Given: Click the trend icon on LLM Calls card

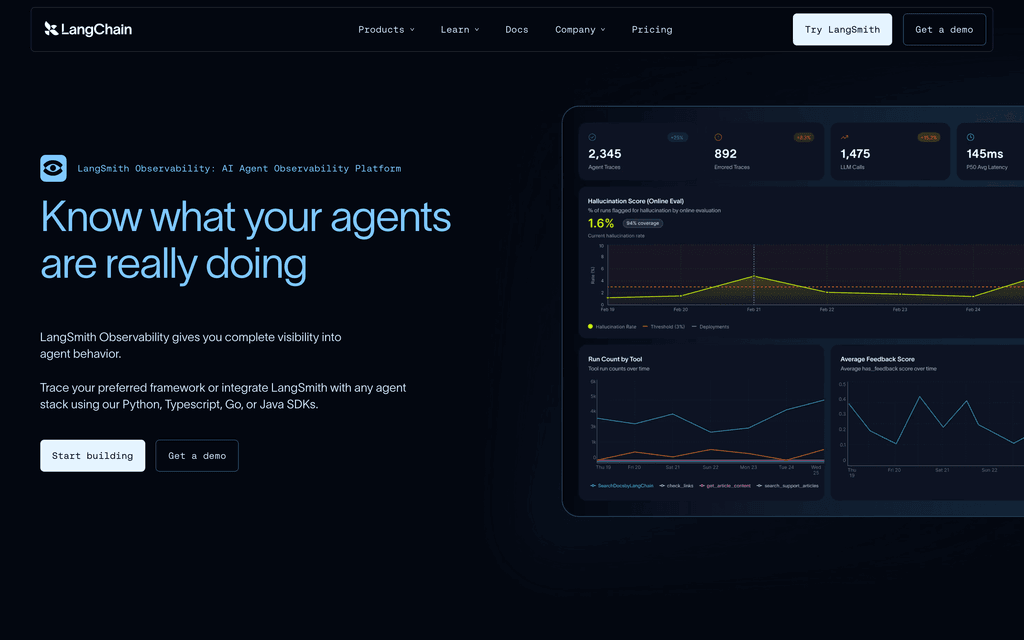Looking at the screenshot, I should pos(844,137).
